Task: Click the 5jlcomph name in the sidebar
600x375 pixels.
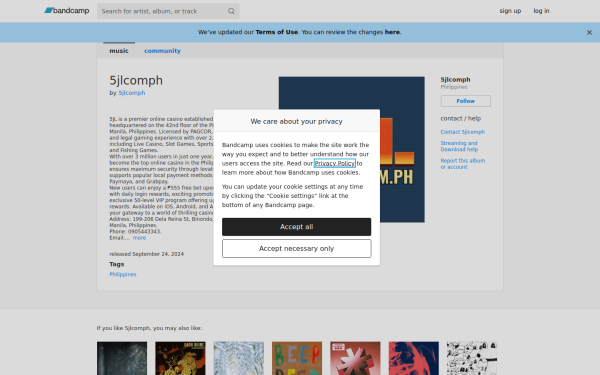Action: (455, 80)
